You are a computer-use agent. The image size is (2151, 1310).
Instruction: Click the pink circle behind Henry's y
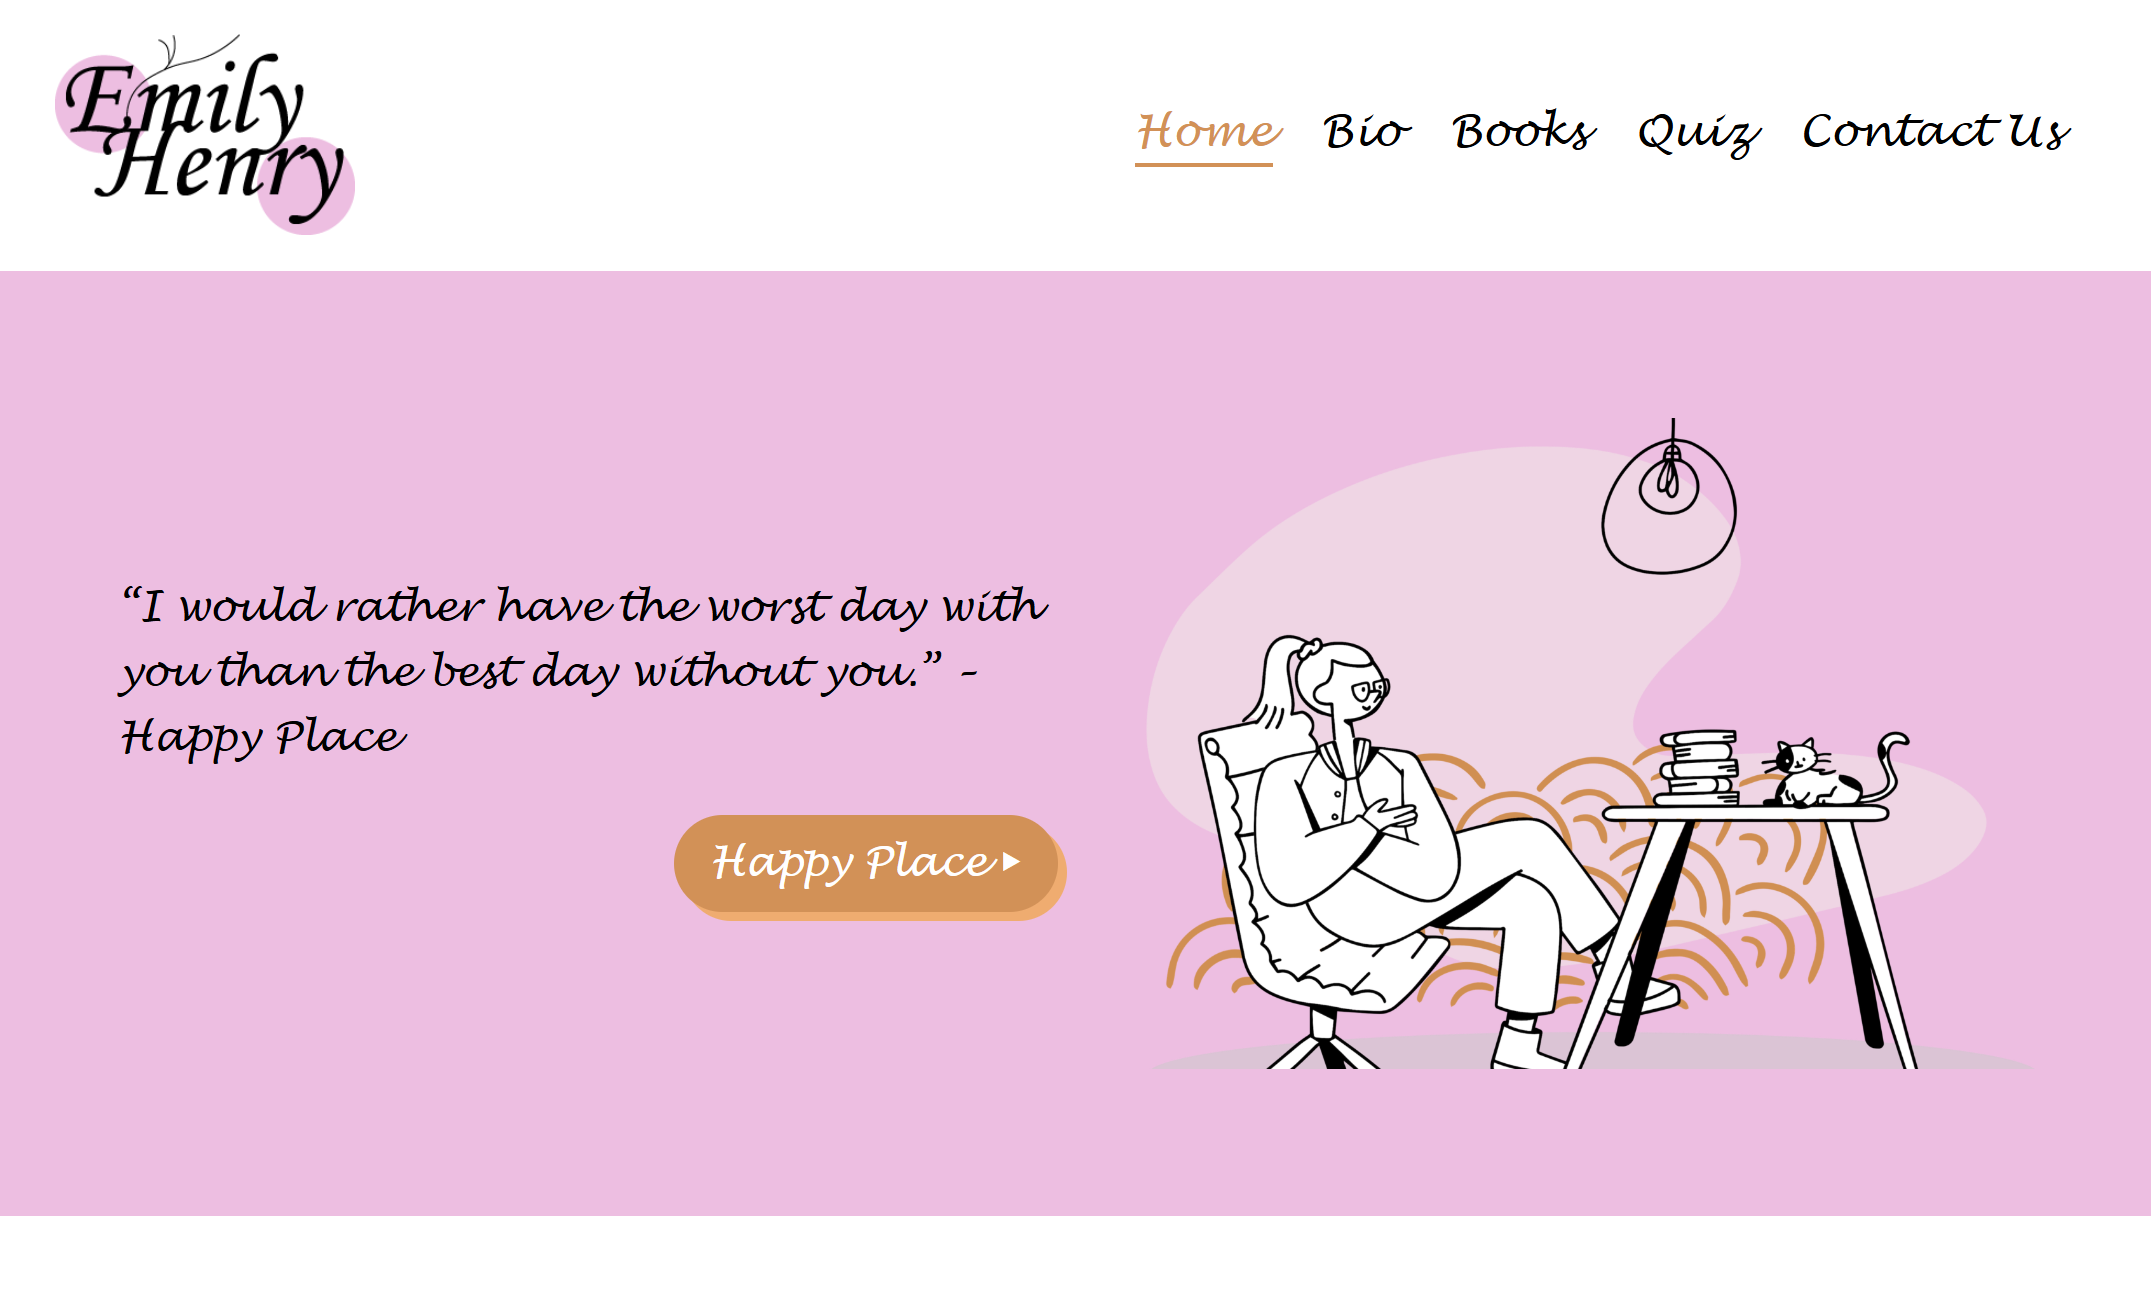306,186
